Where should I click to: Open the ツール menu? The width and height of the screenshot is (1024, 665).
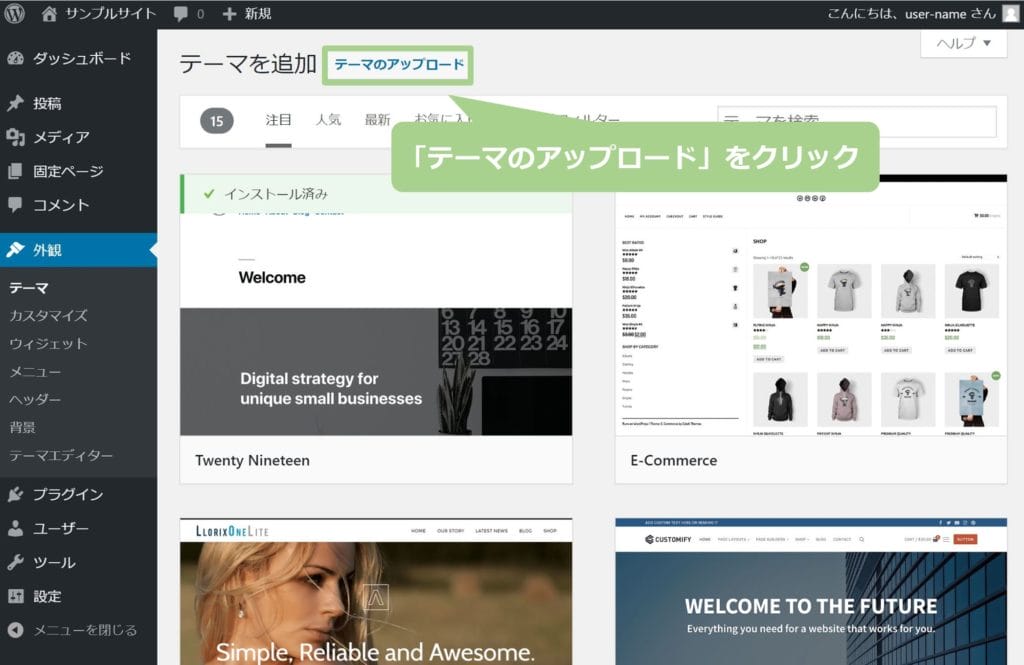(x=53, y=562)
